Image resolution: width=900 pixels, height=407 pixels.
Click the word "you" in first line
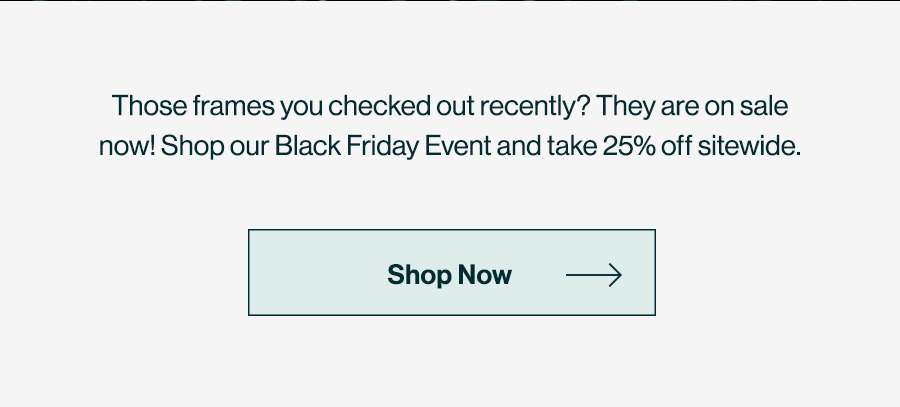301,109
